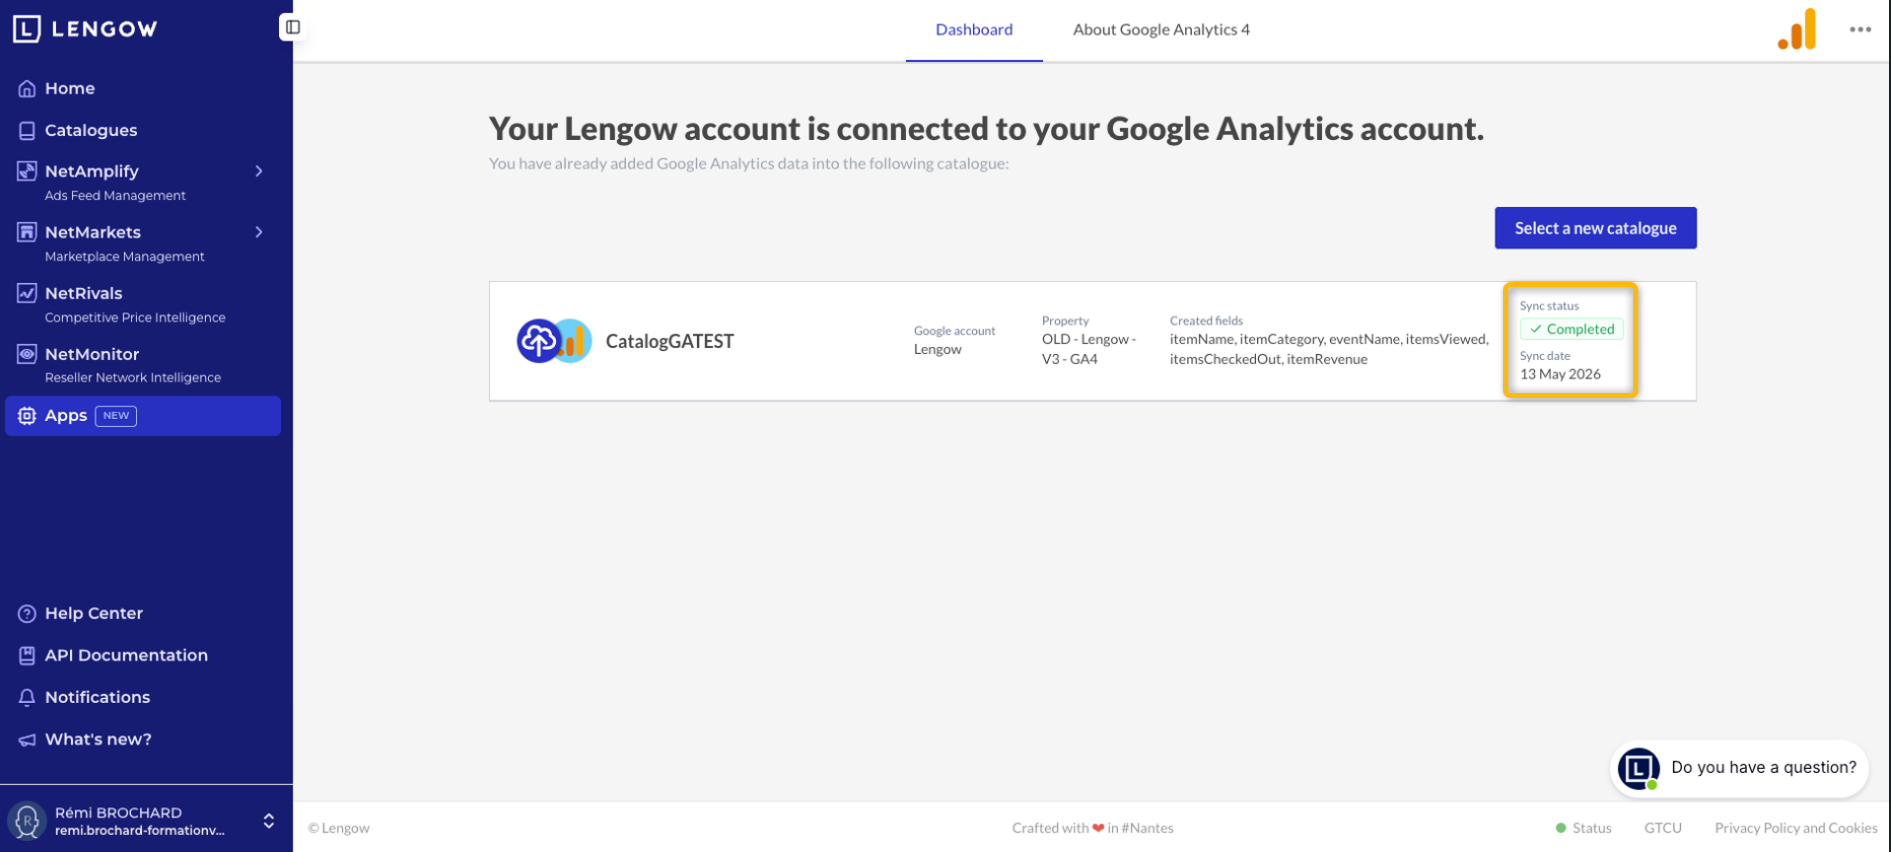Click the NetMonitor eye icon
This screenshot has width=1891, height=852.
pos(27,354)
